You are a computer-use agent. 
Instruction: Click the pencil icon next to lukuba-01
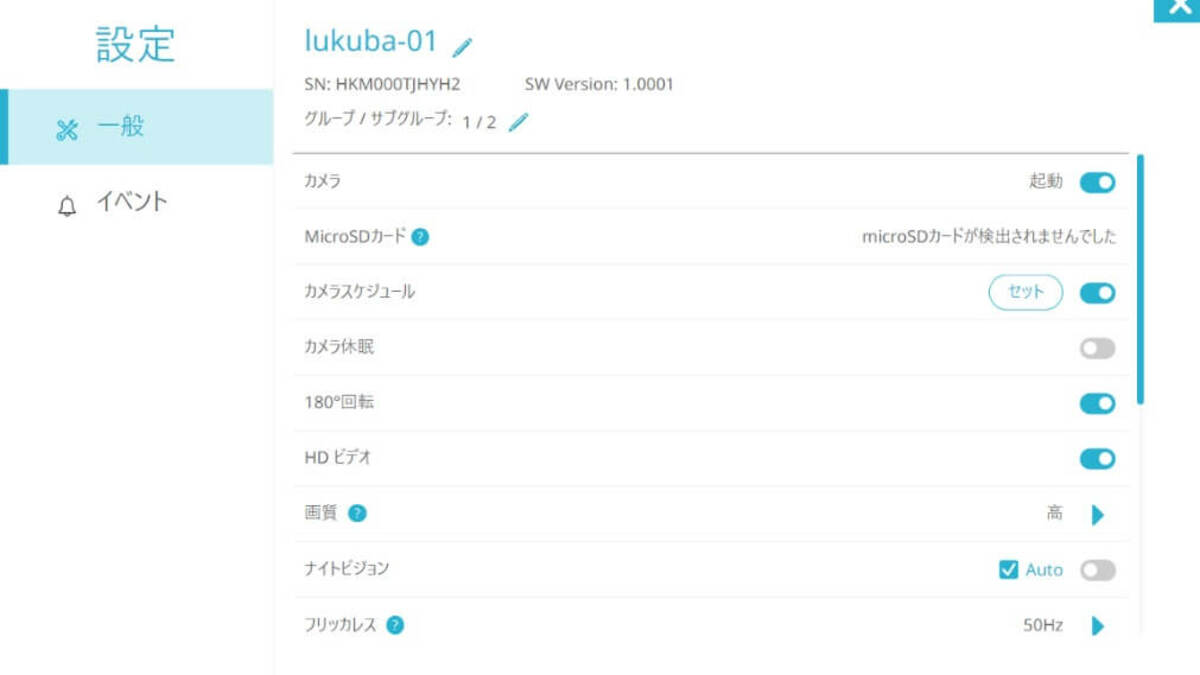[x=462, y=46]
